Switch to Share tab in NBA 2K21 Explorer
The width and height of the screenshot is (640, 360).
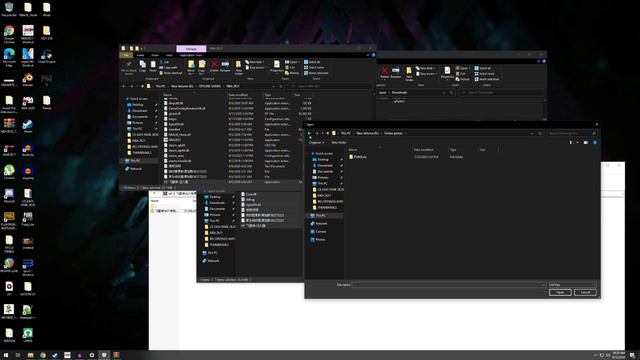pyautogui.click(x=155, y=55)
